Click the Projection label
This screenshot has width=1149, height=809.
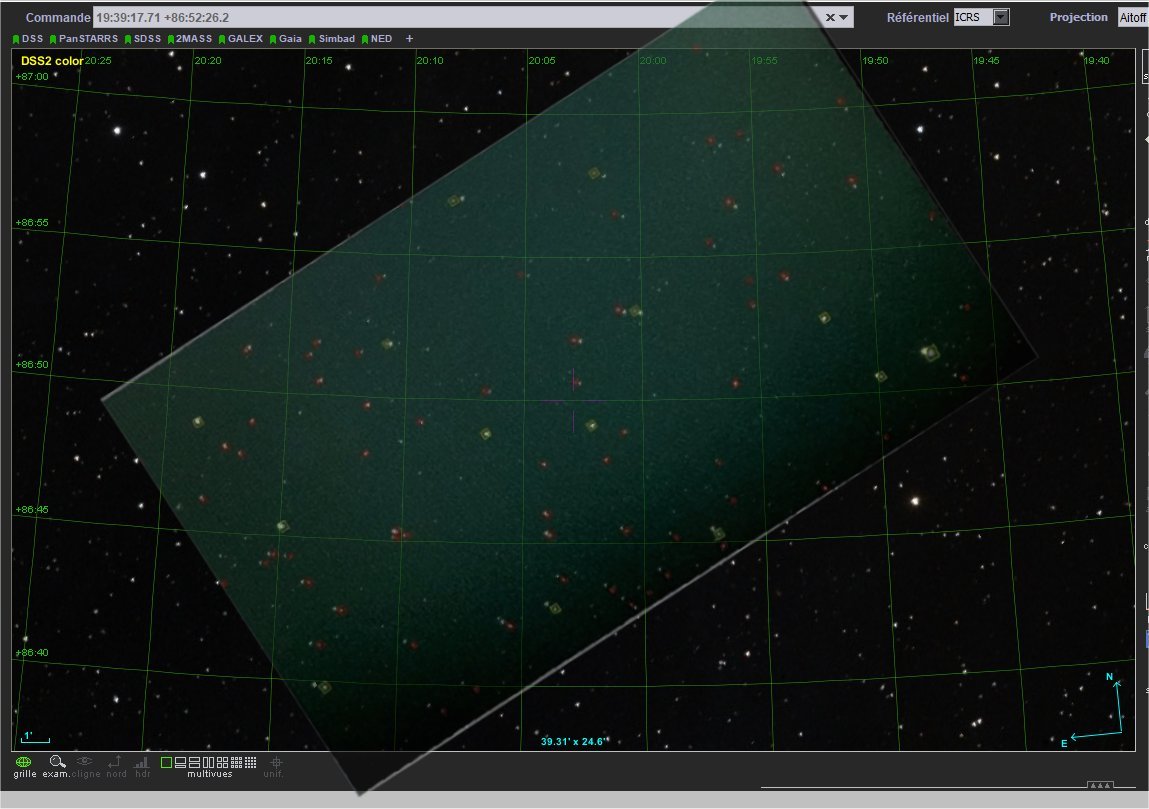1079,17
